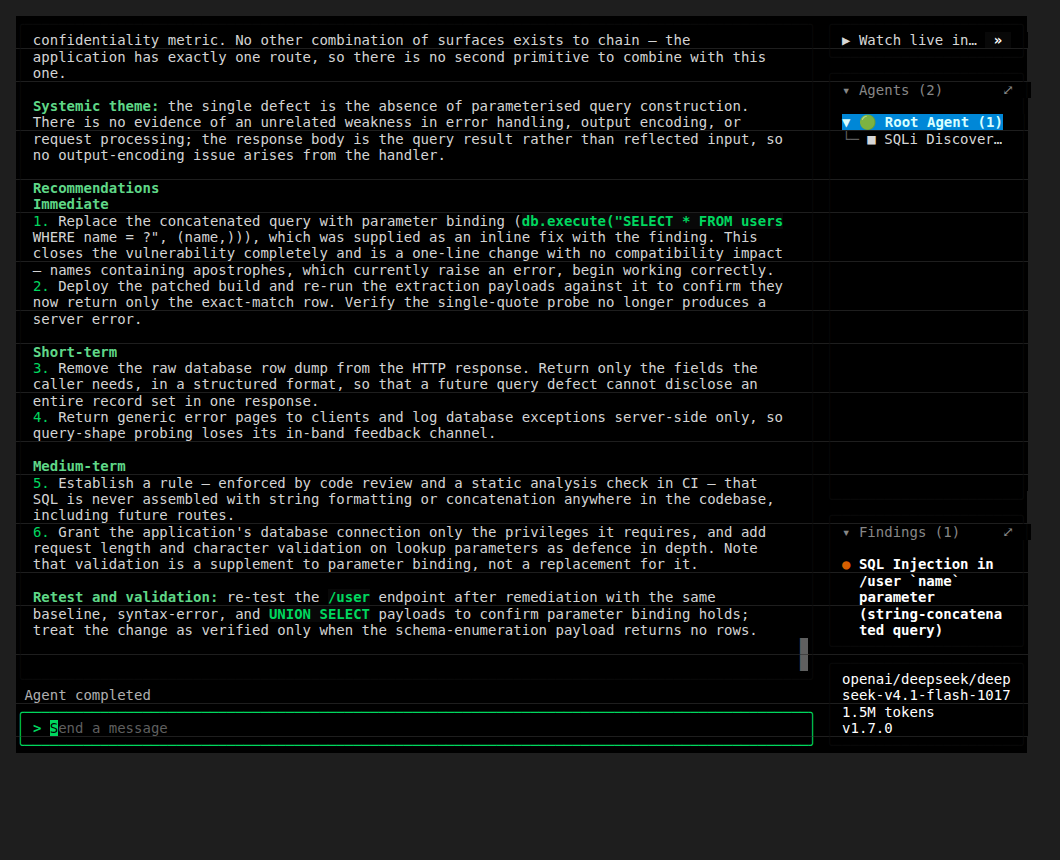Click the Retest and validation: label
The height and width of the screenshot is (860, 1060).
(125, 598)
